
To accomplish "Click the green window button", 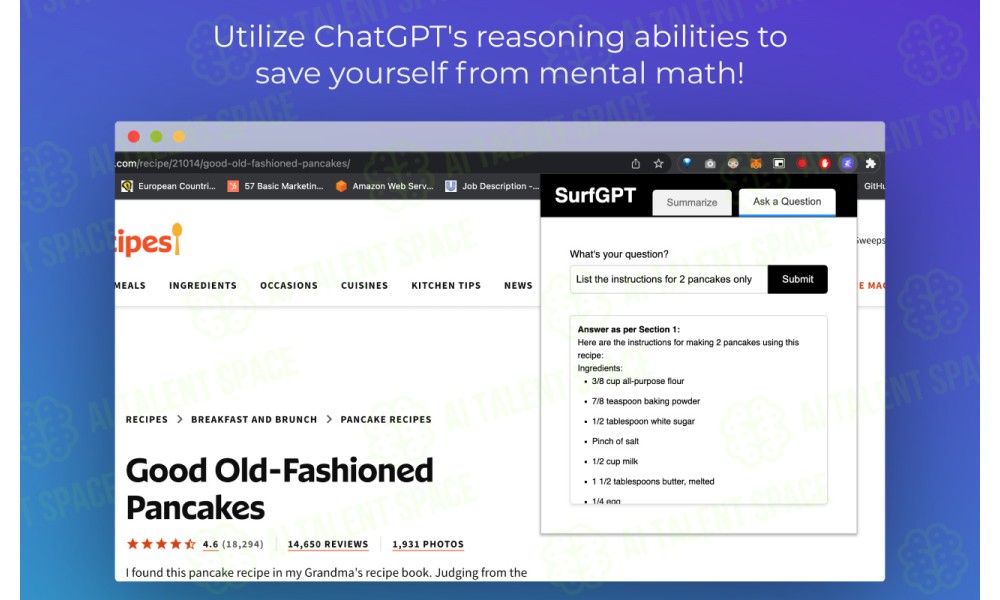I will point(156,136).
